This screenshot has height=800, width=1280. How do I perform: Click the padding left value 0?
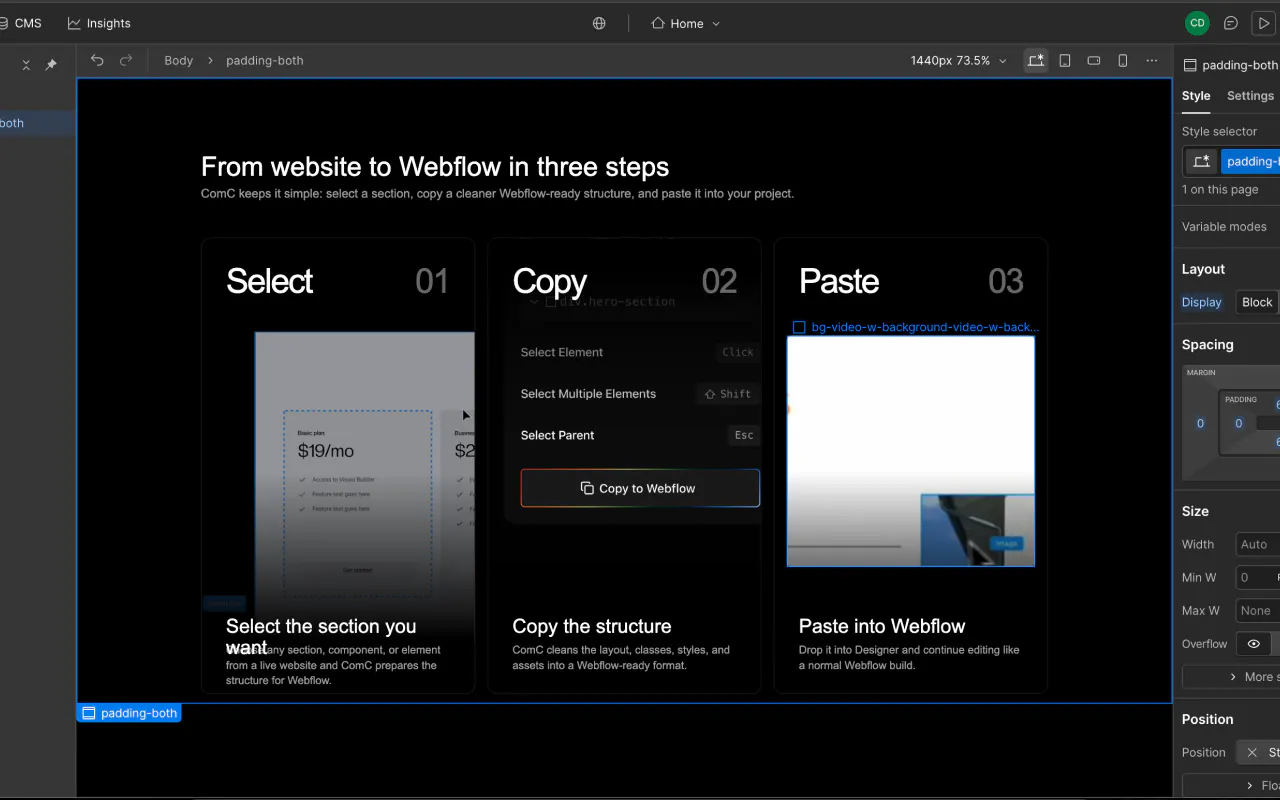tap(1238, 423)
